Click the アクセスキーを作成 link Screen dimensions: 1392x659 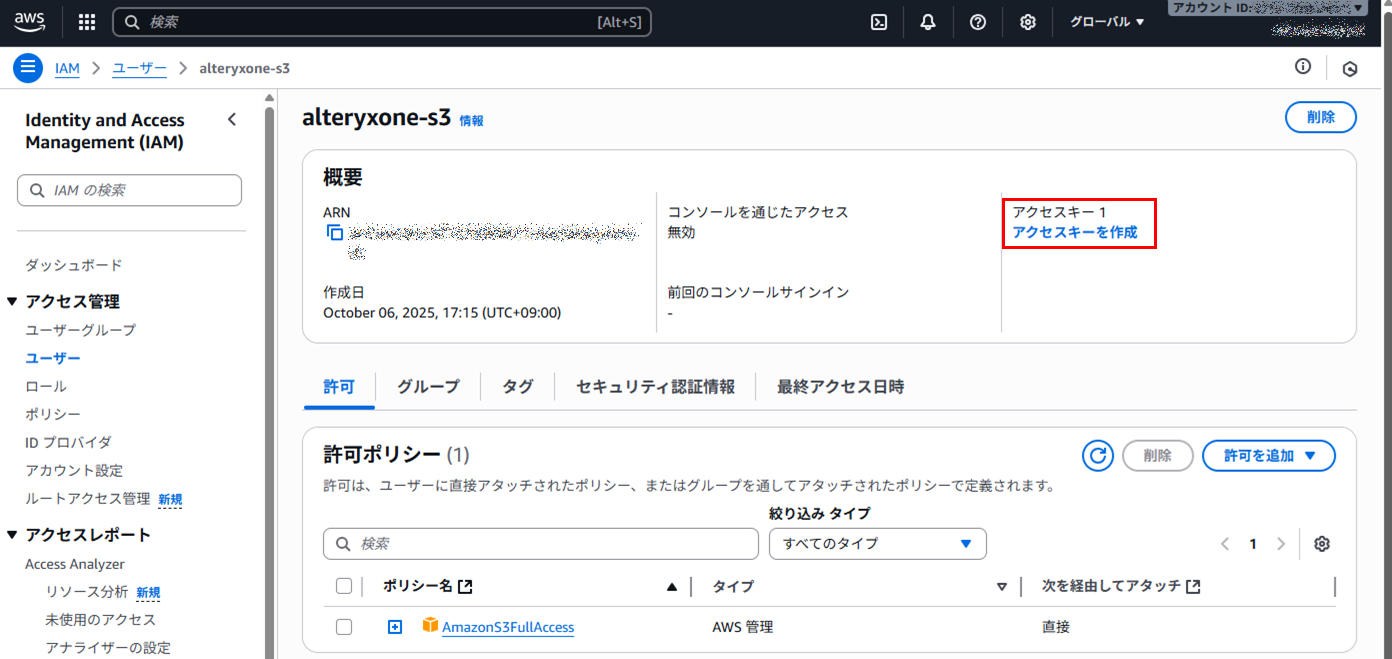[x=1075, y=232]
